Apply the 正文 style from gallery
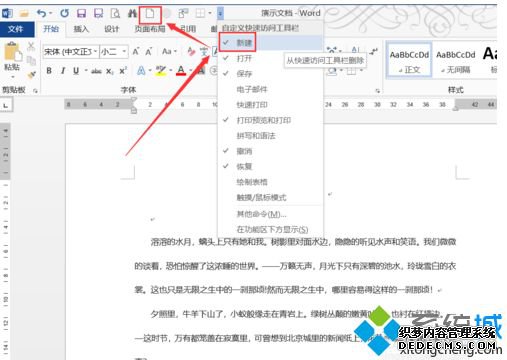 (409, 60)
